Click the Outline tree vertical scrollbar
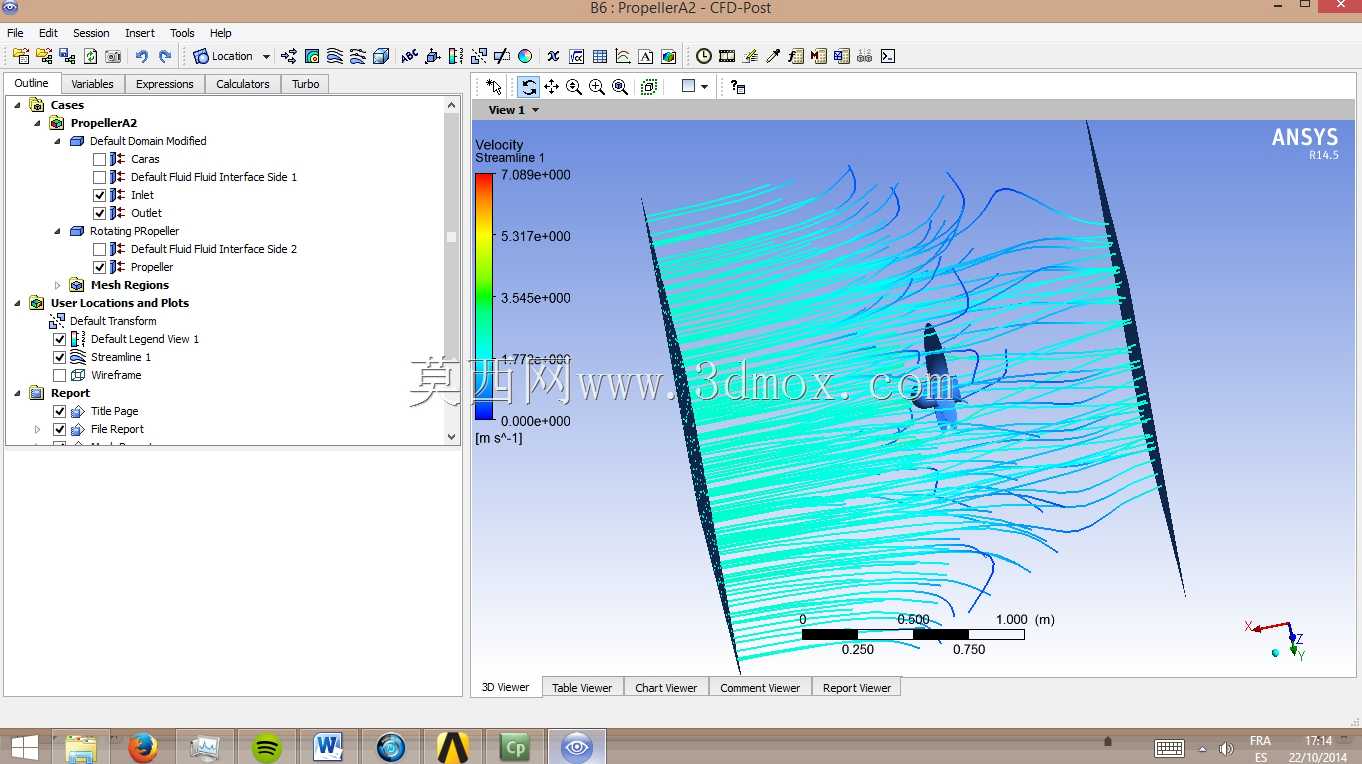The width and height of the screenshot is (1362, 764). coord(452,270)
